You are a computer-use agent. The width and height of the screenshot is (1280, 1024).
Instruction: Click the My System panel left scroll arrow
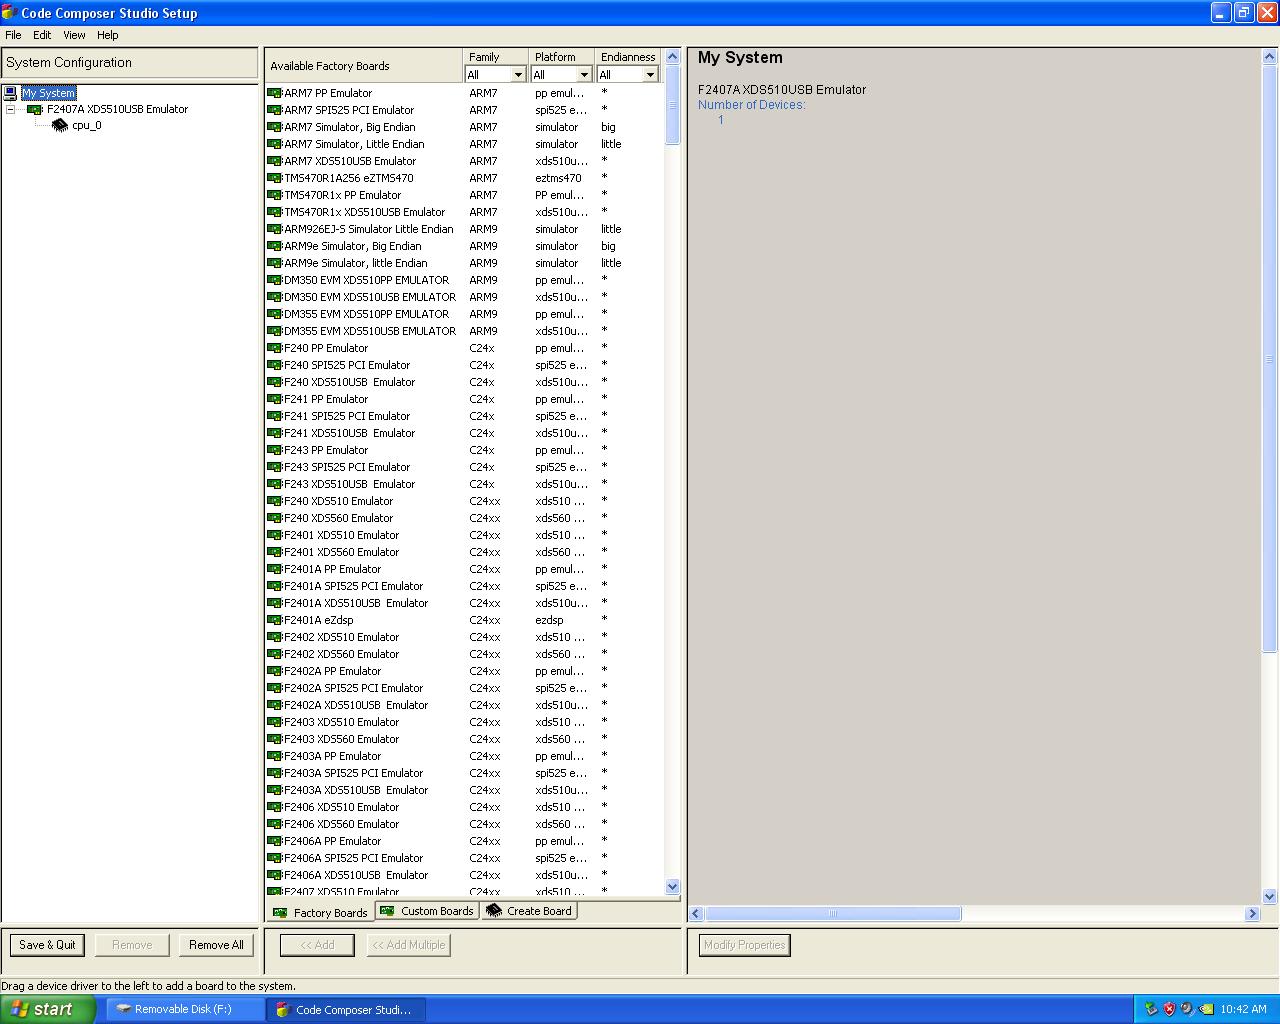coord(697,913)
